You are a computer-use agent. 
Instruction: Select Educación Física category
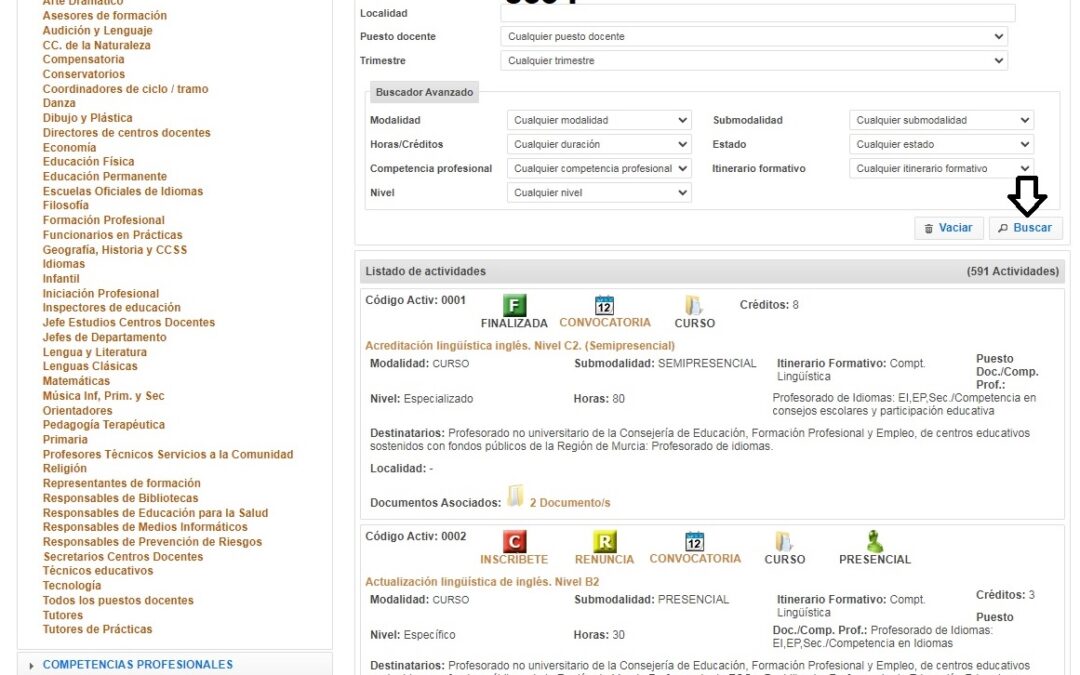click(88, 161)
